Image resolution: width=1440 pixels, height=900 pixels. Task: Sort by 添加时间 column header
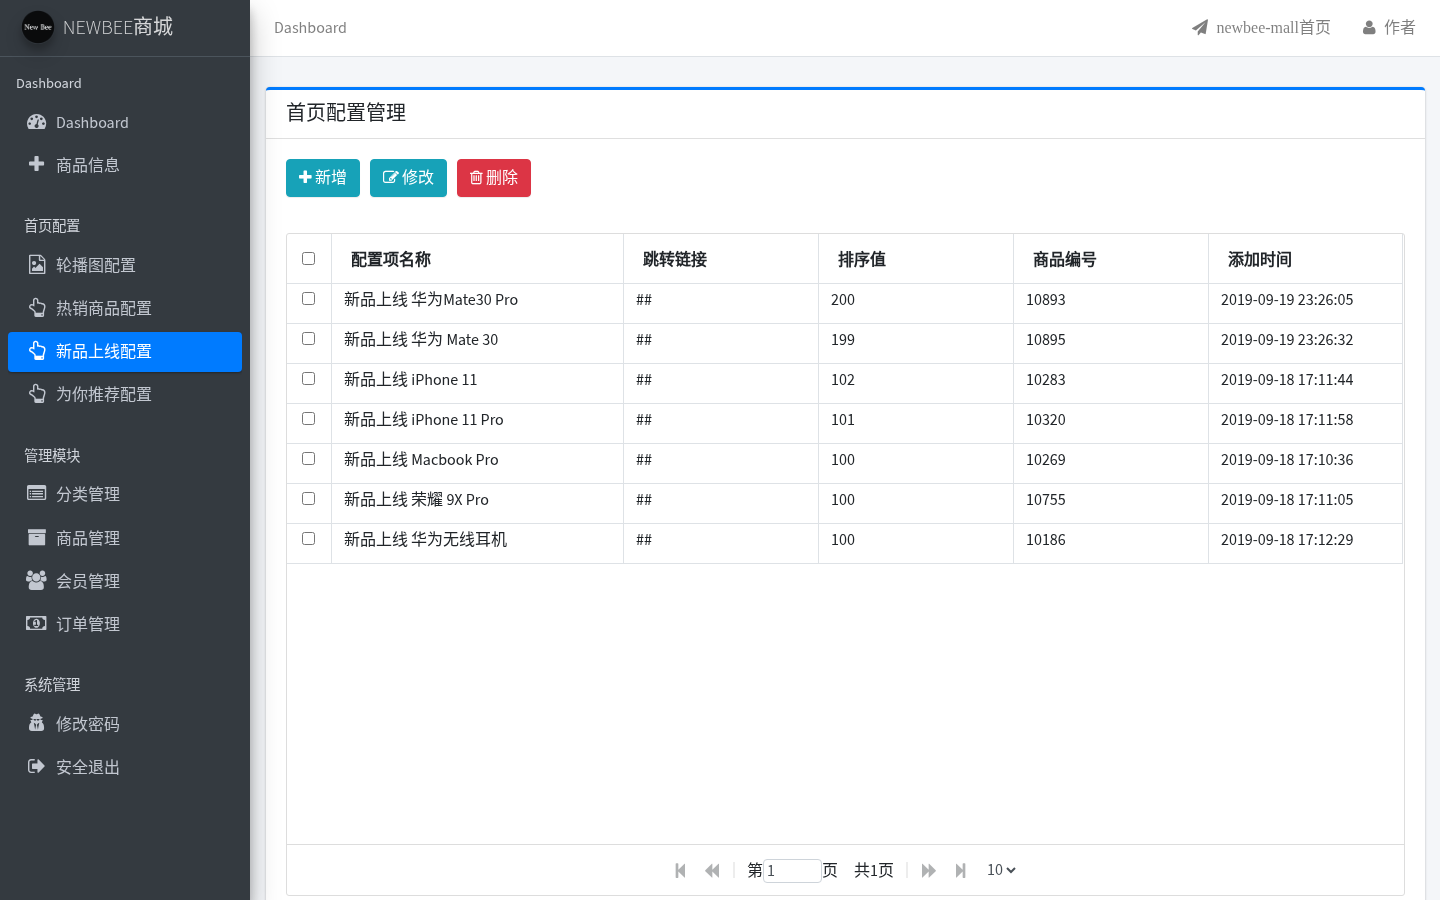pyautogui.click(x=1305, y=259)
